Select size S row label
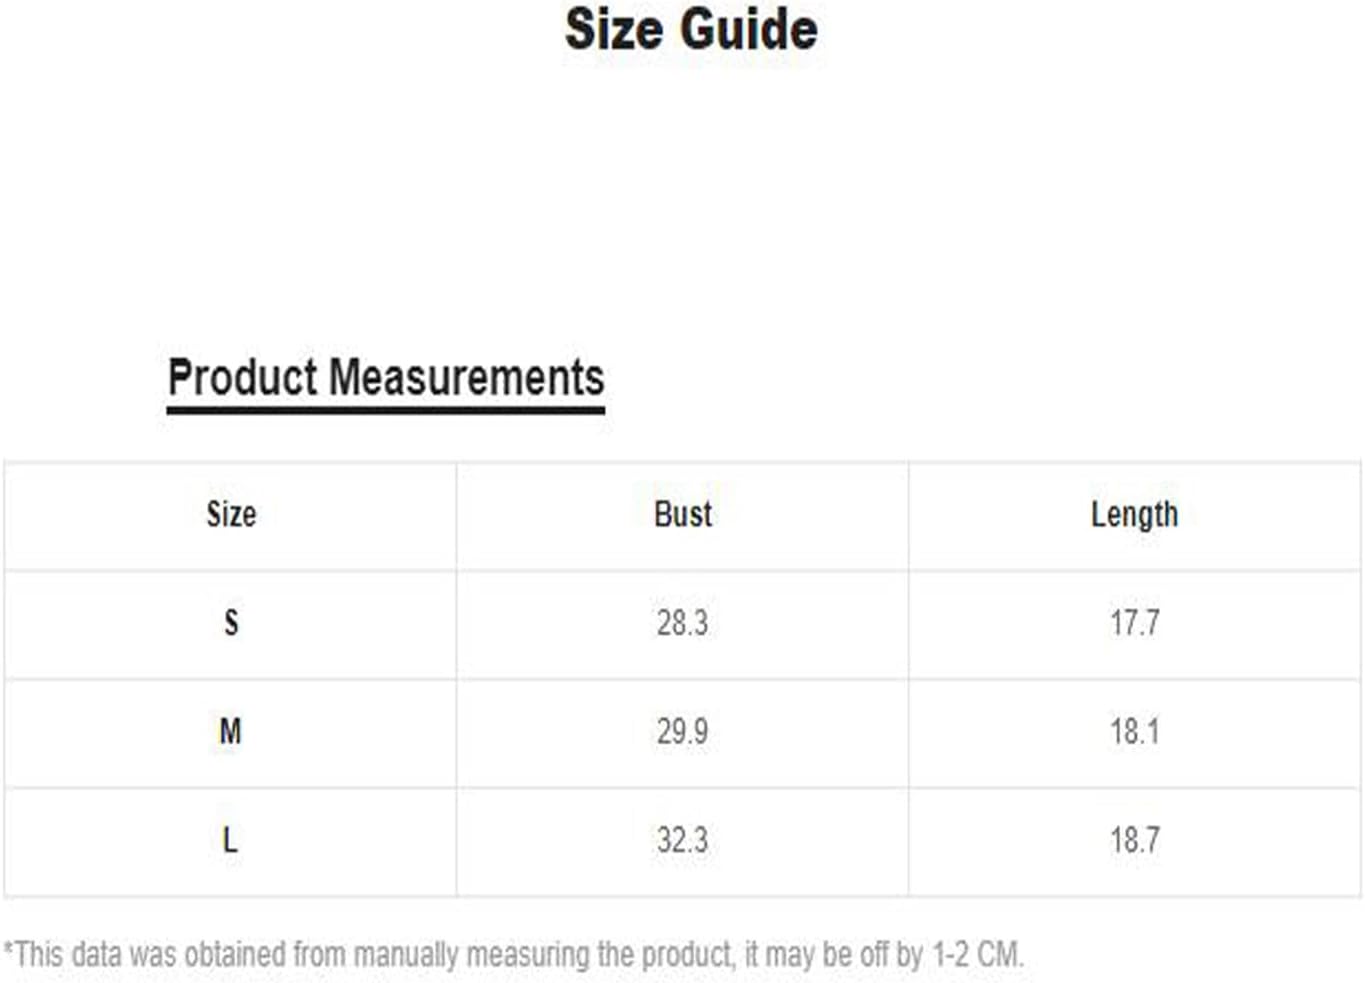1365x983 pixels. point(231,623)
